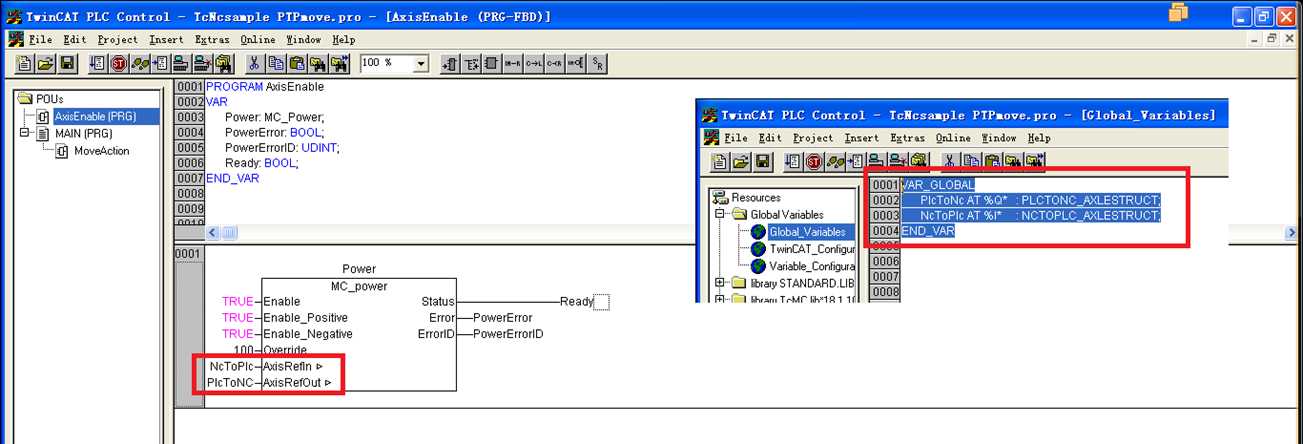This screenshot has width=1303, height=444.
Task: Open Window menu in Global_Variables window
Action: (x=998, y=138)
